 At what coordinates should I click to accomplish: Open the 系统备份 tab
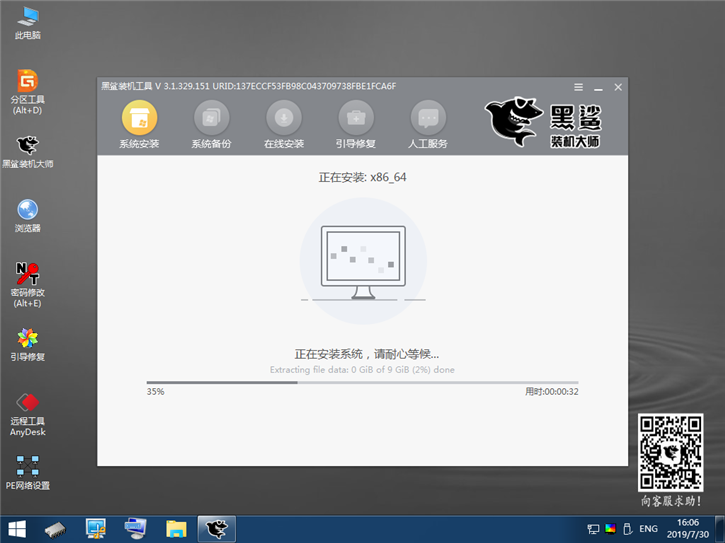coord(211,118)
